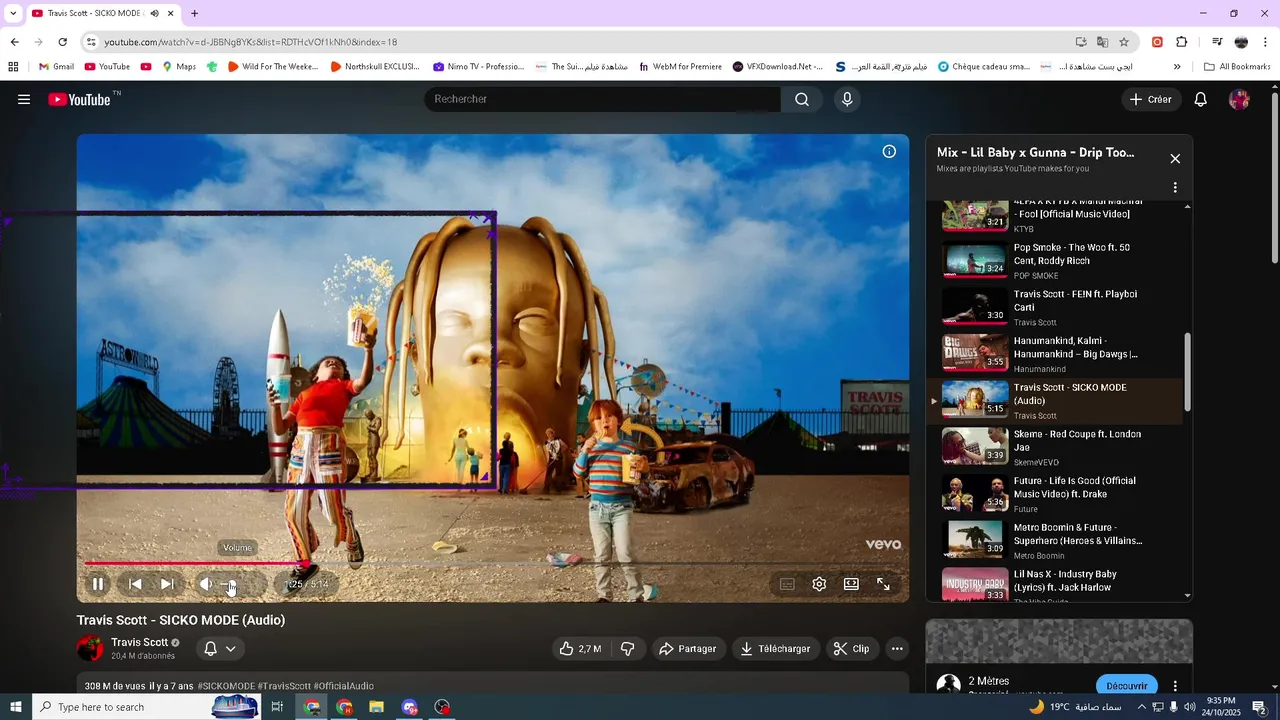
Task: Create a Clip with scissors button
Action: 852,649
